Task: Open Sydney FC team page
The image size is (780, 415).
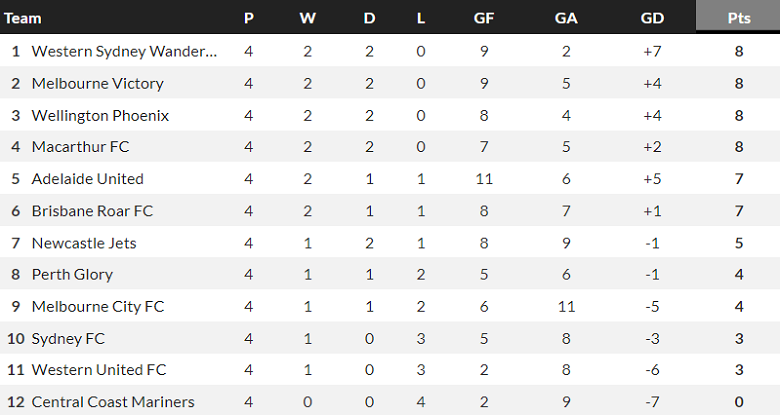Action: coord(68,338)
